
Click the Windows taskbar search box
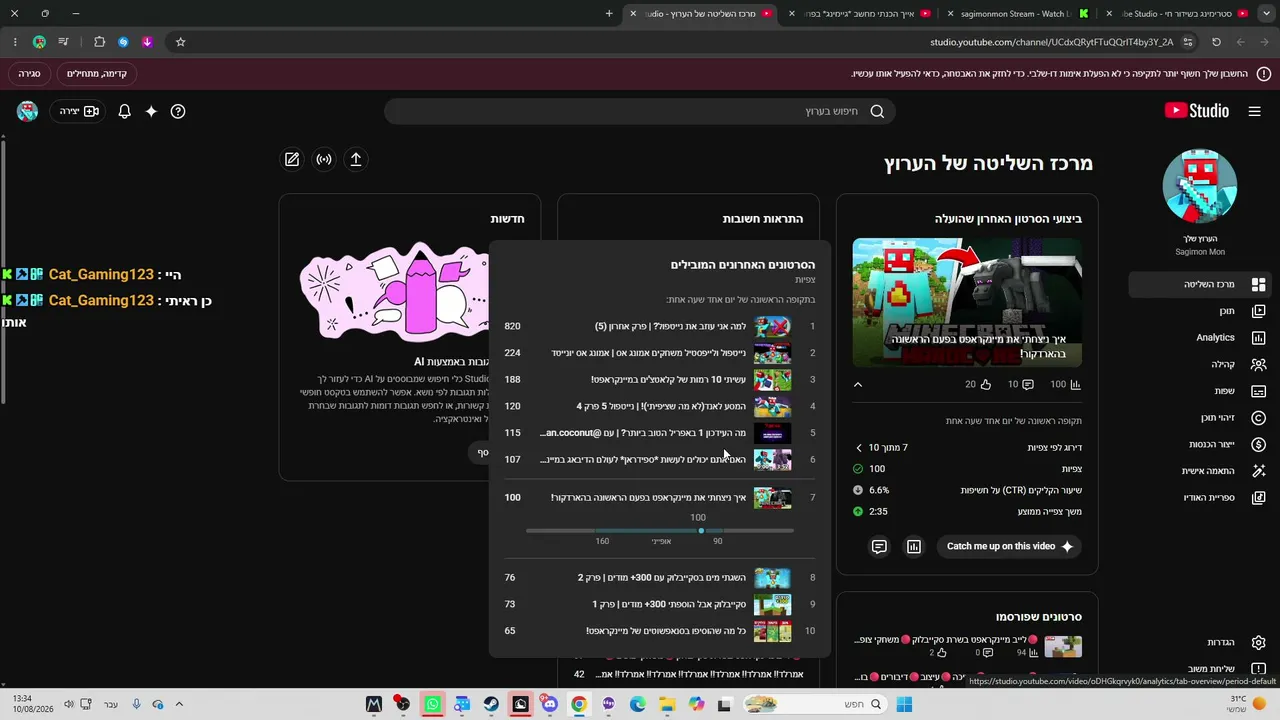[x=815, y=704]
